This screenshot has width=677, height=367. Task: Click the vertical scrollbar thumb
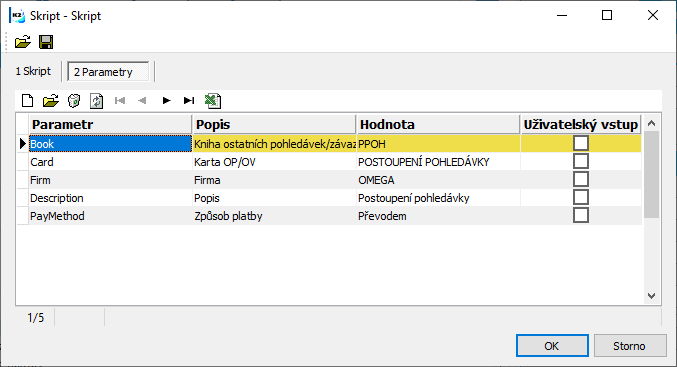(x=652, y=175)
